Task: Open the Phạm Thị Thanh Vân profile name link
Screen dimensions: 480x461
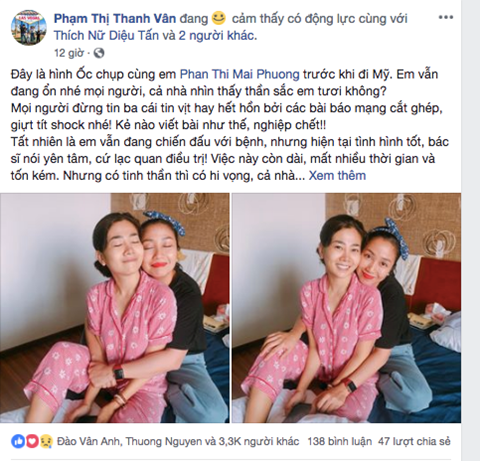Action: tap(115, 19)
